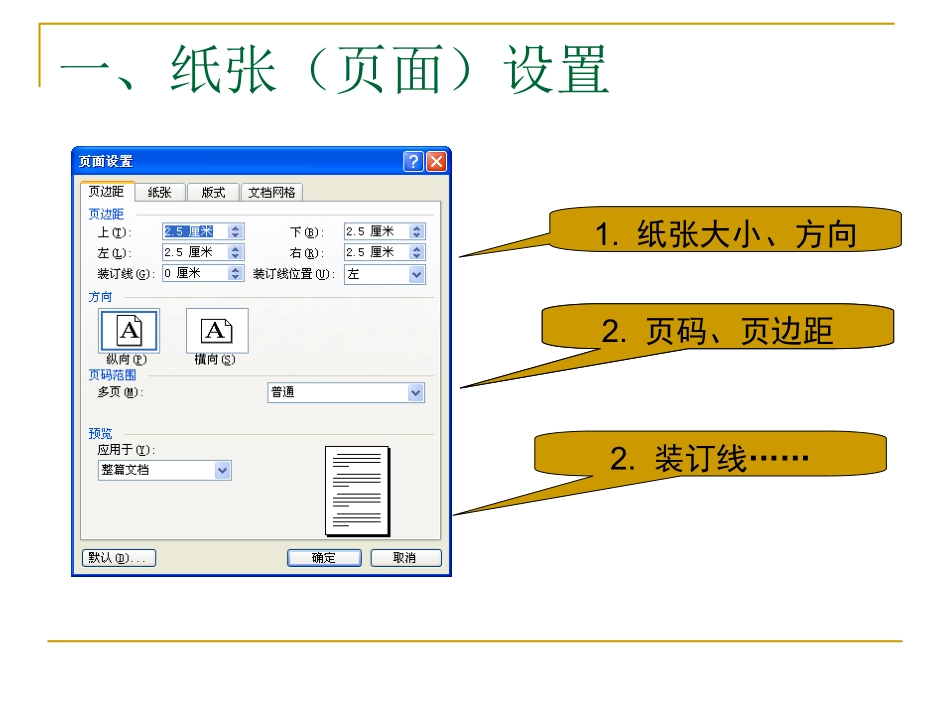Click the 默认 button
950x713 pixels.
119,558
